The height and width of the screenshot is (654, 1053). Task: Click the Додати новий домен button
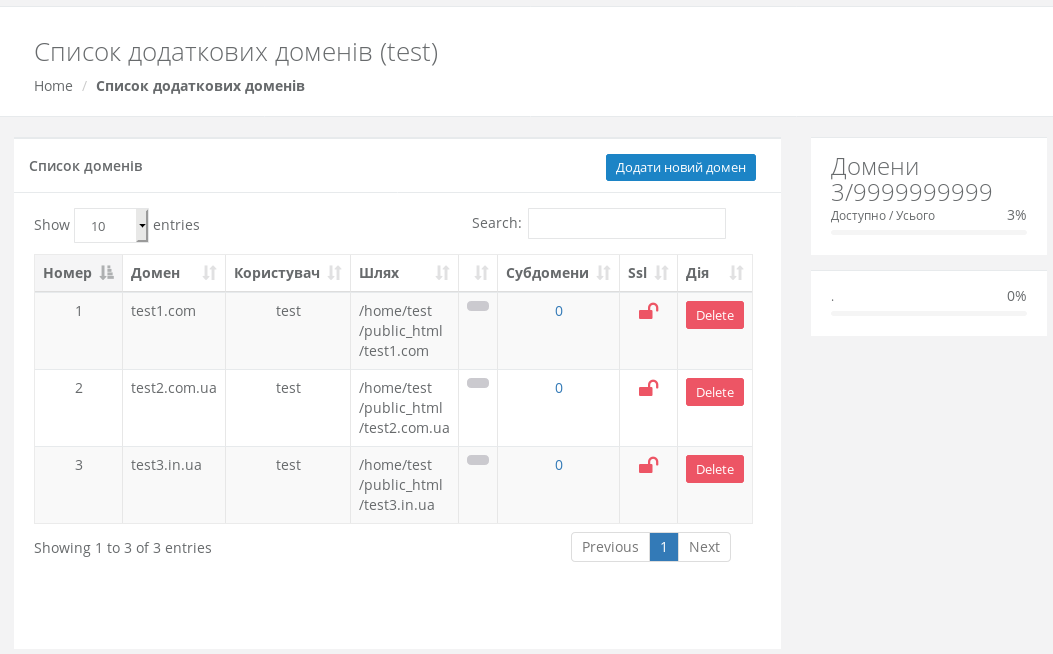click(680, 168)
